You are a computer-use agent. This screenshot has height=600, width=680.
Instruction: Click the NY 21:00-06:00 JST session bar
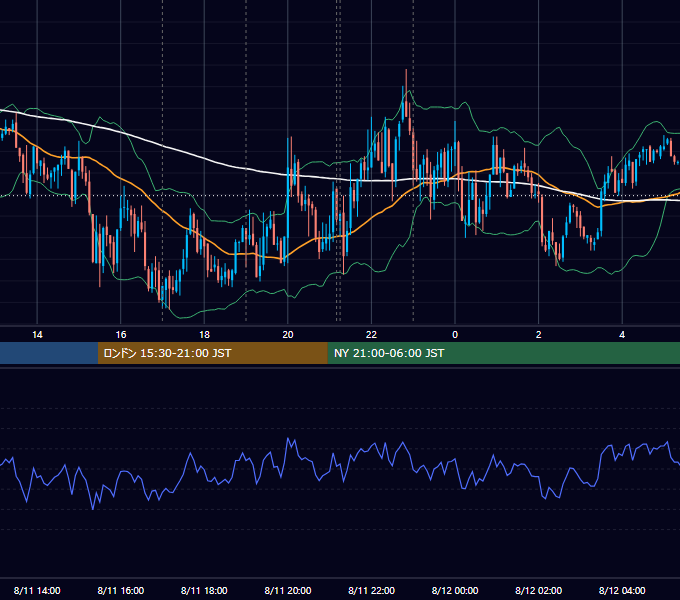tap(503, 353)
